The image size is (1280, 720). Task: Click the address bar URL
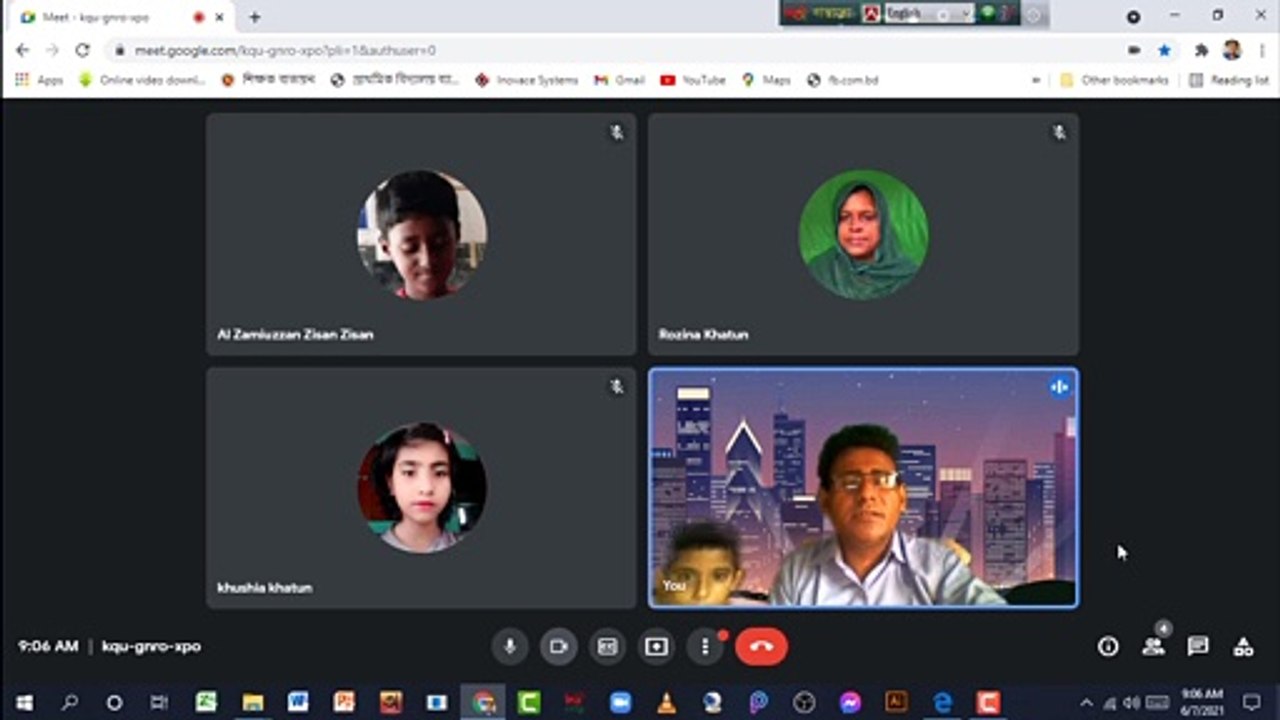(285, 50)
